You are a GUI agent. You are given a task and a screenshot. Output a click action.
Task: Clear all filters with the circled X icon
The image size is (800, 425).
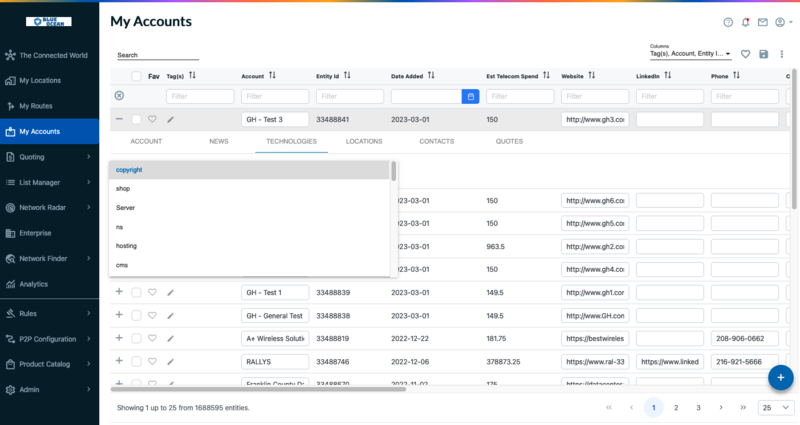pos(119,96)
